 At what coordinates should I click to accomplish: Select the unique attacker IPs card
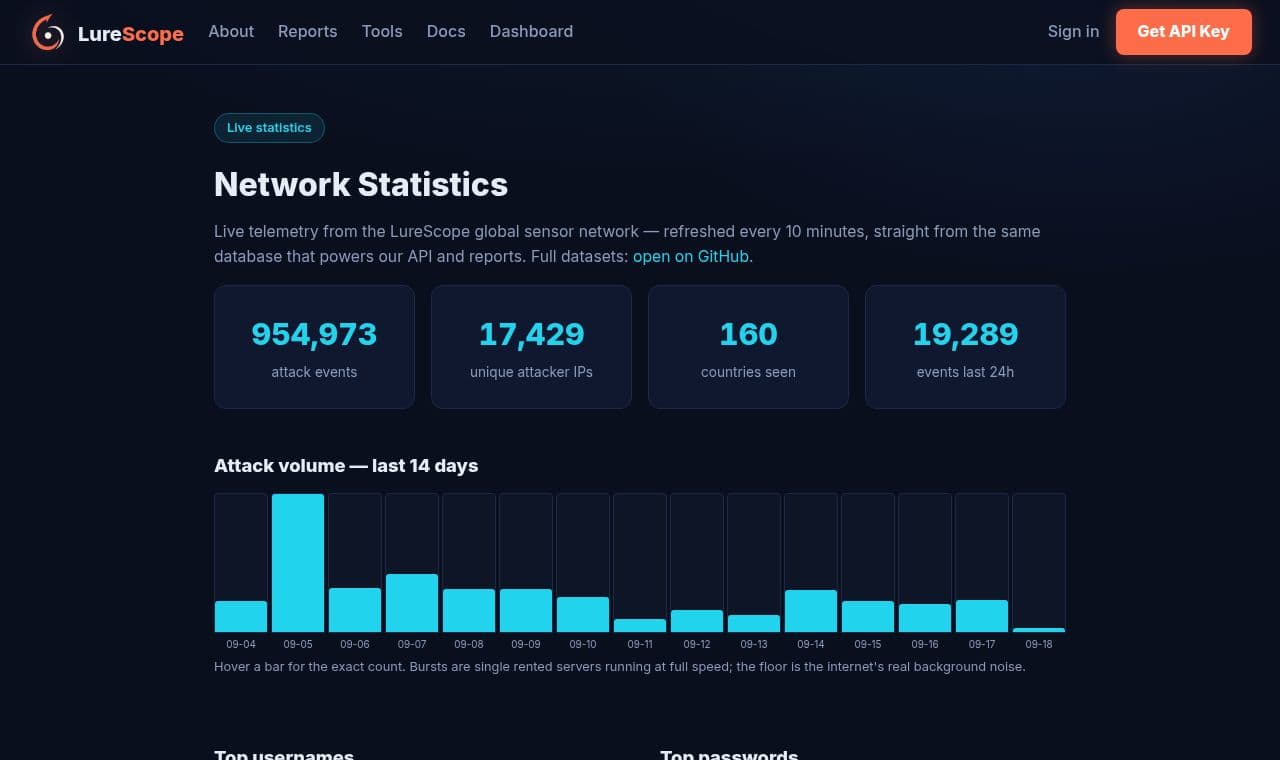tap(531, 347)
